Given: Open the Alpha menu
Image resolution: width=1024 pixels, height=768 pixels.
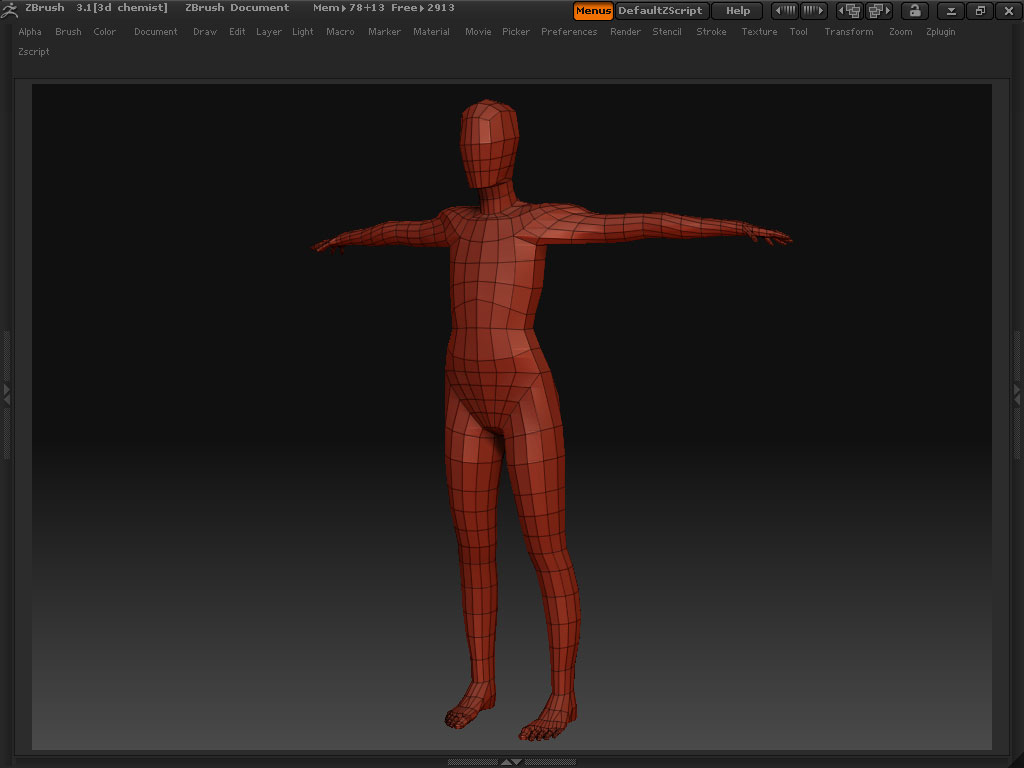Looking at the screenshot, I should [x=30, y=31].
